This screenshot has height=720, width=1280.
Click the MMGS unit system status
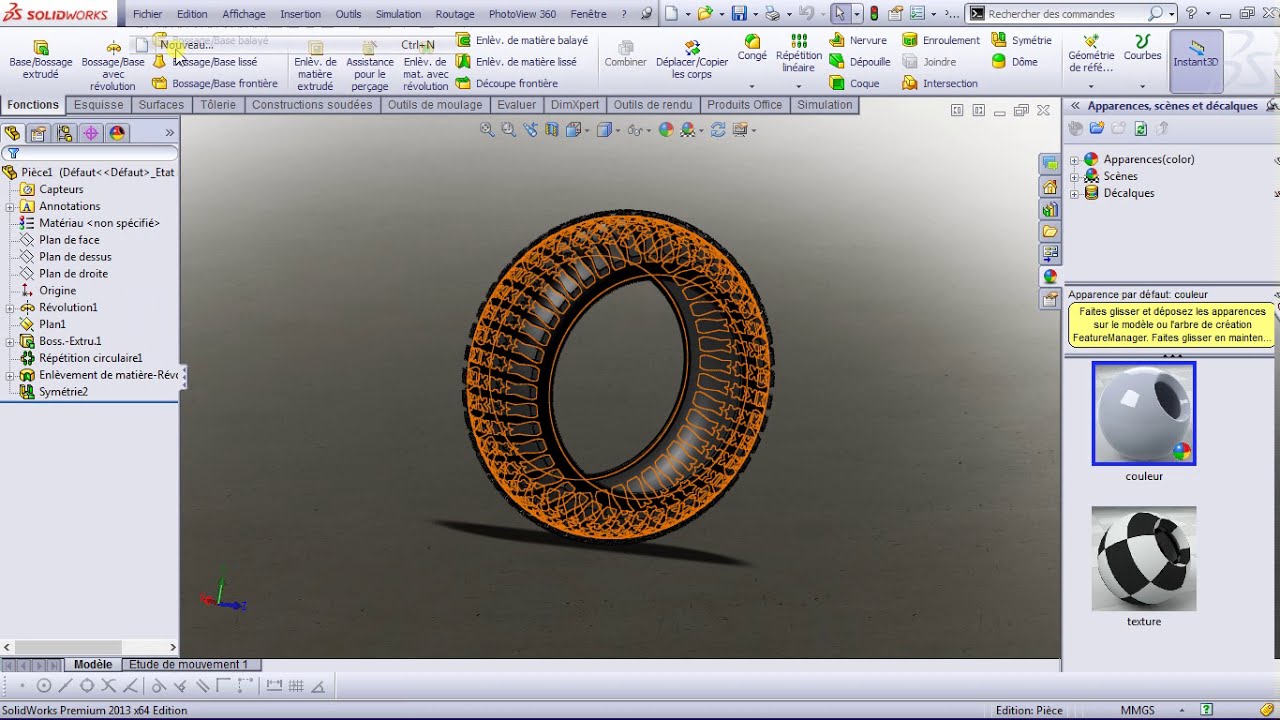[x=1137, y=710]
